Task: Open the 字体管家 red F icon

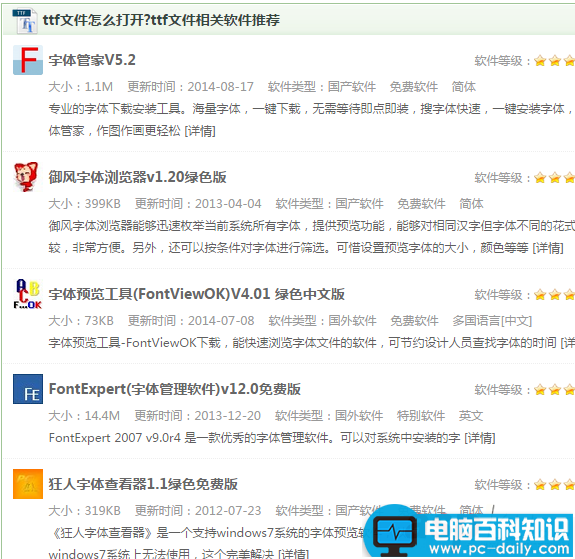Action: pyautogui.click(x=28, y=60)
